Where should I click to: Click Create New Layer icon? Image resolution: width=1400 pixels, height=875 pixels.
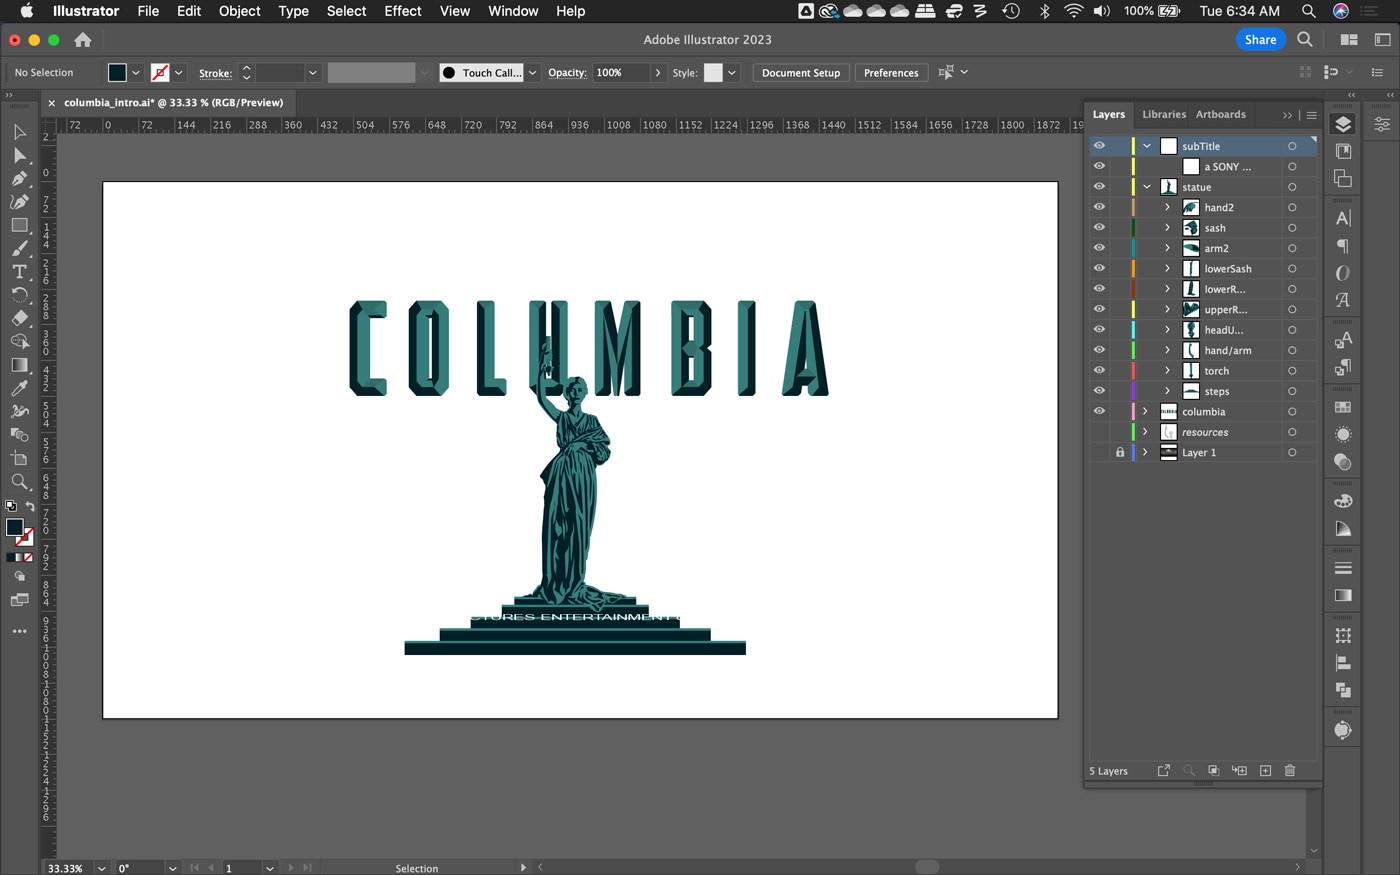coord(1265,770)
